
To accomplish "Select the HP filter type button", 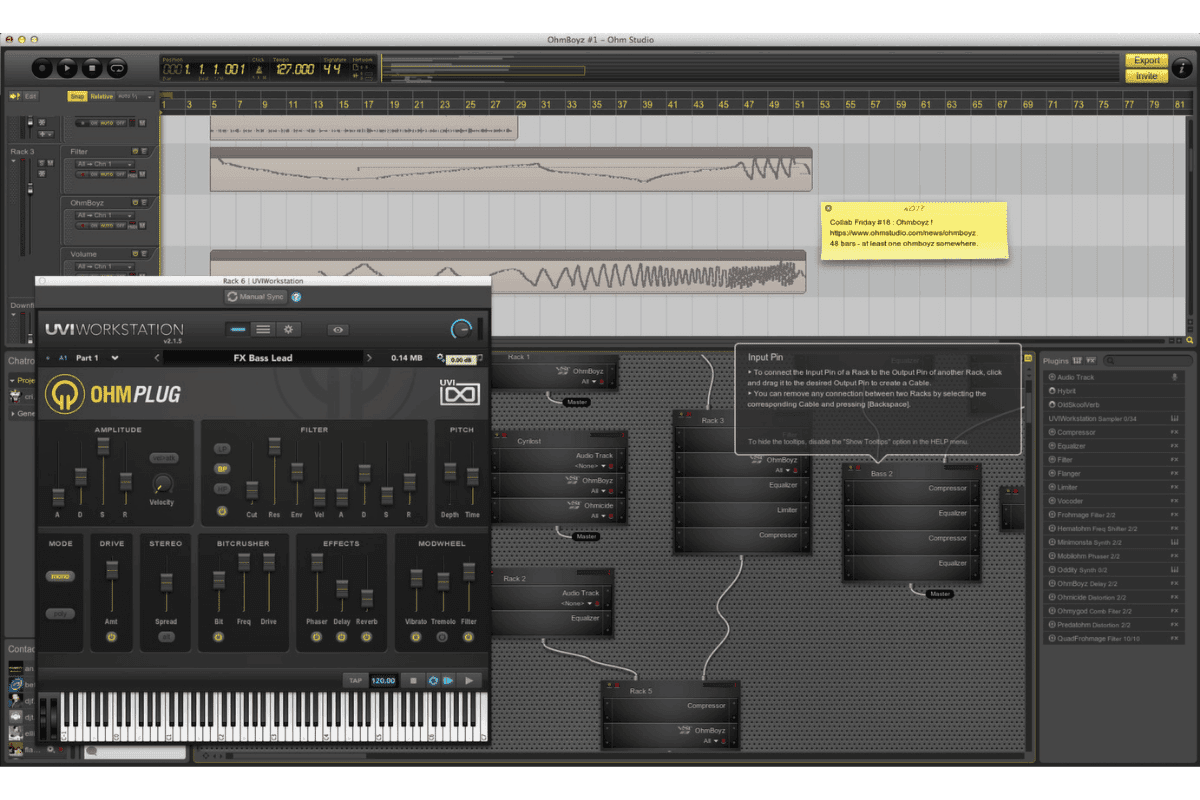I will click(x=222, y=488).
